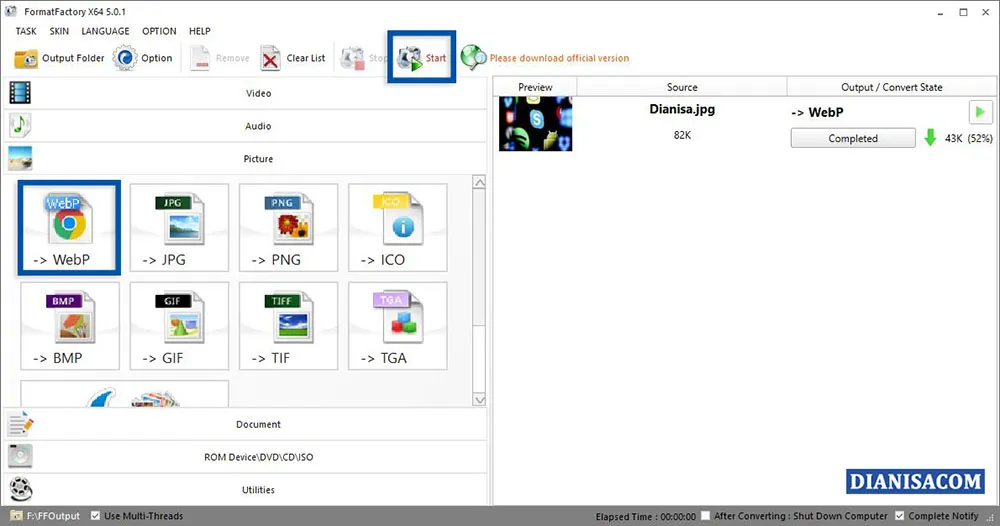Screen dimensions: 1000x526
Task: Click the Completed progress bar
Action: click(x=853, y=138)
